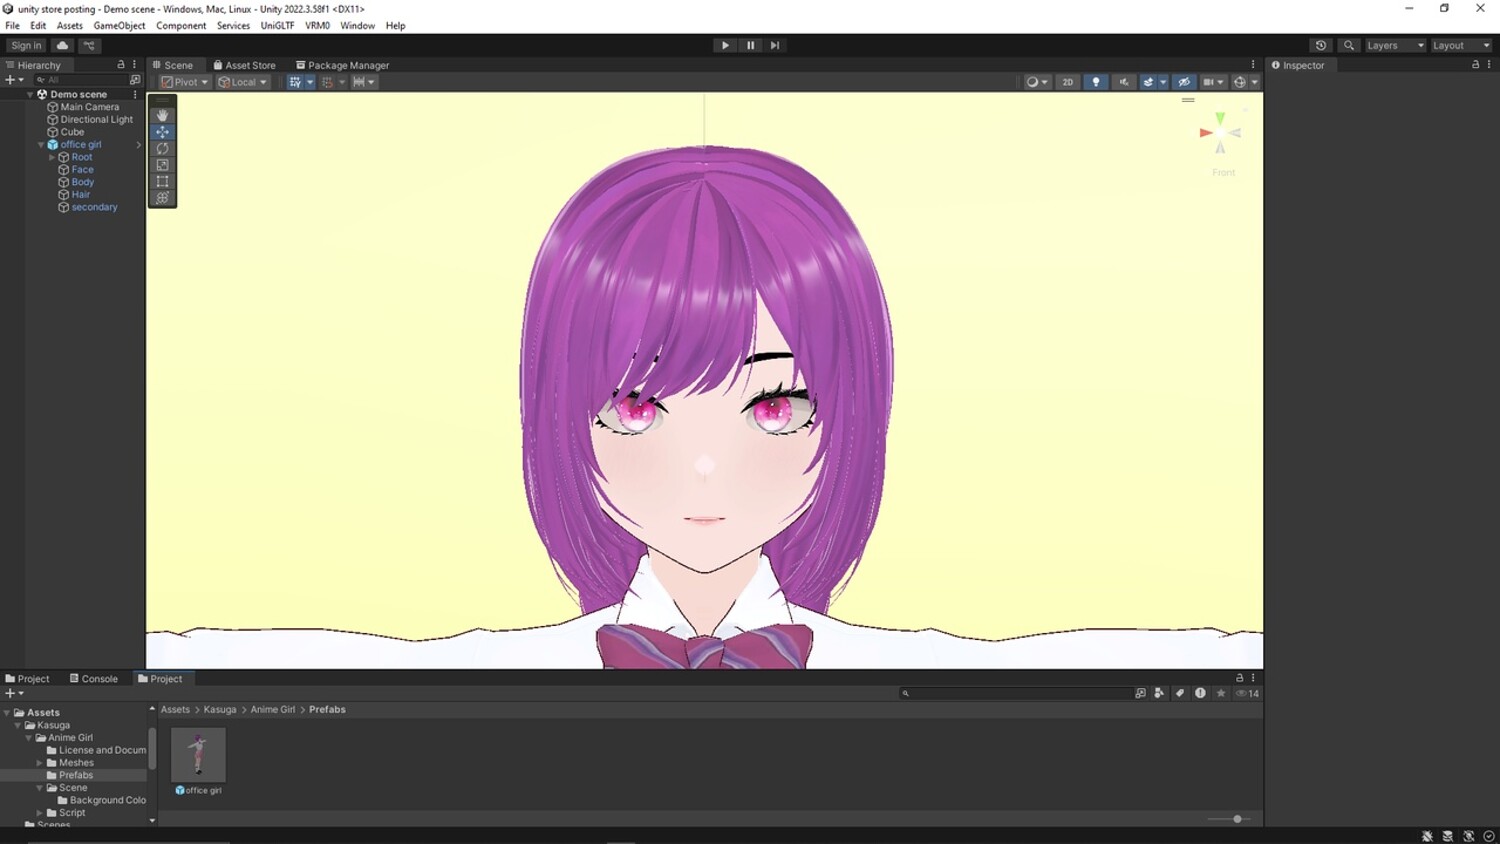The width and height of the screenshot is (1500, 844).
Task: Open the Scene view kebab menu
Action: point(1253,65)
